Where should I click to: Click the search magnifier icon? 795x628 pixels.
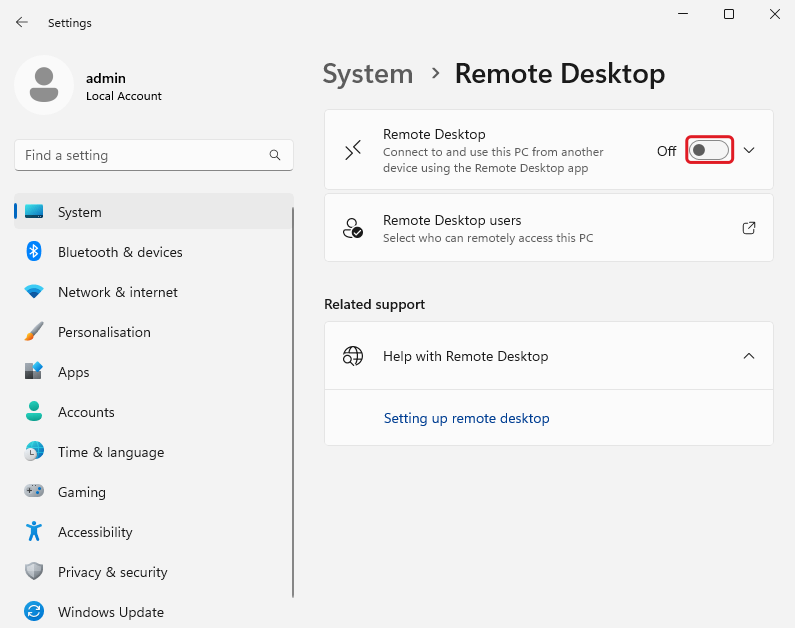pos(275,156)
